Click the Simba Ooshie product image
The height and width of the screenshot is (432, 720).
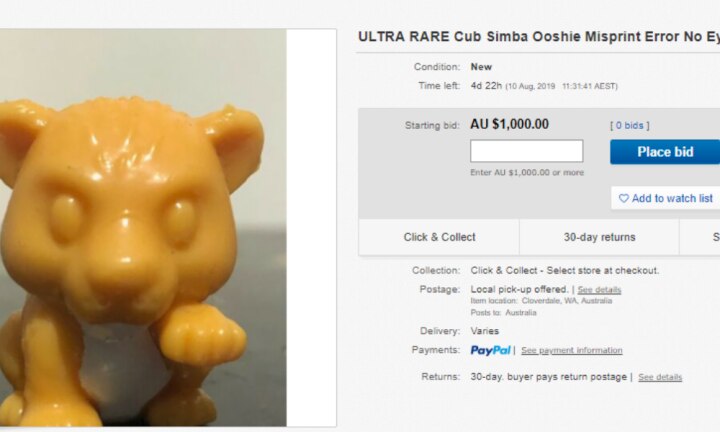click(143, 228)
